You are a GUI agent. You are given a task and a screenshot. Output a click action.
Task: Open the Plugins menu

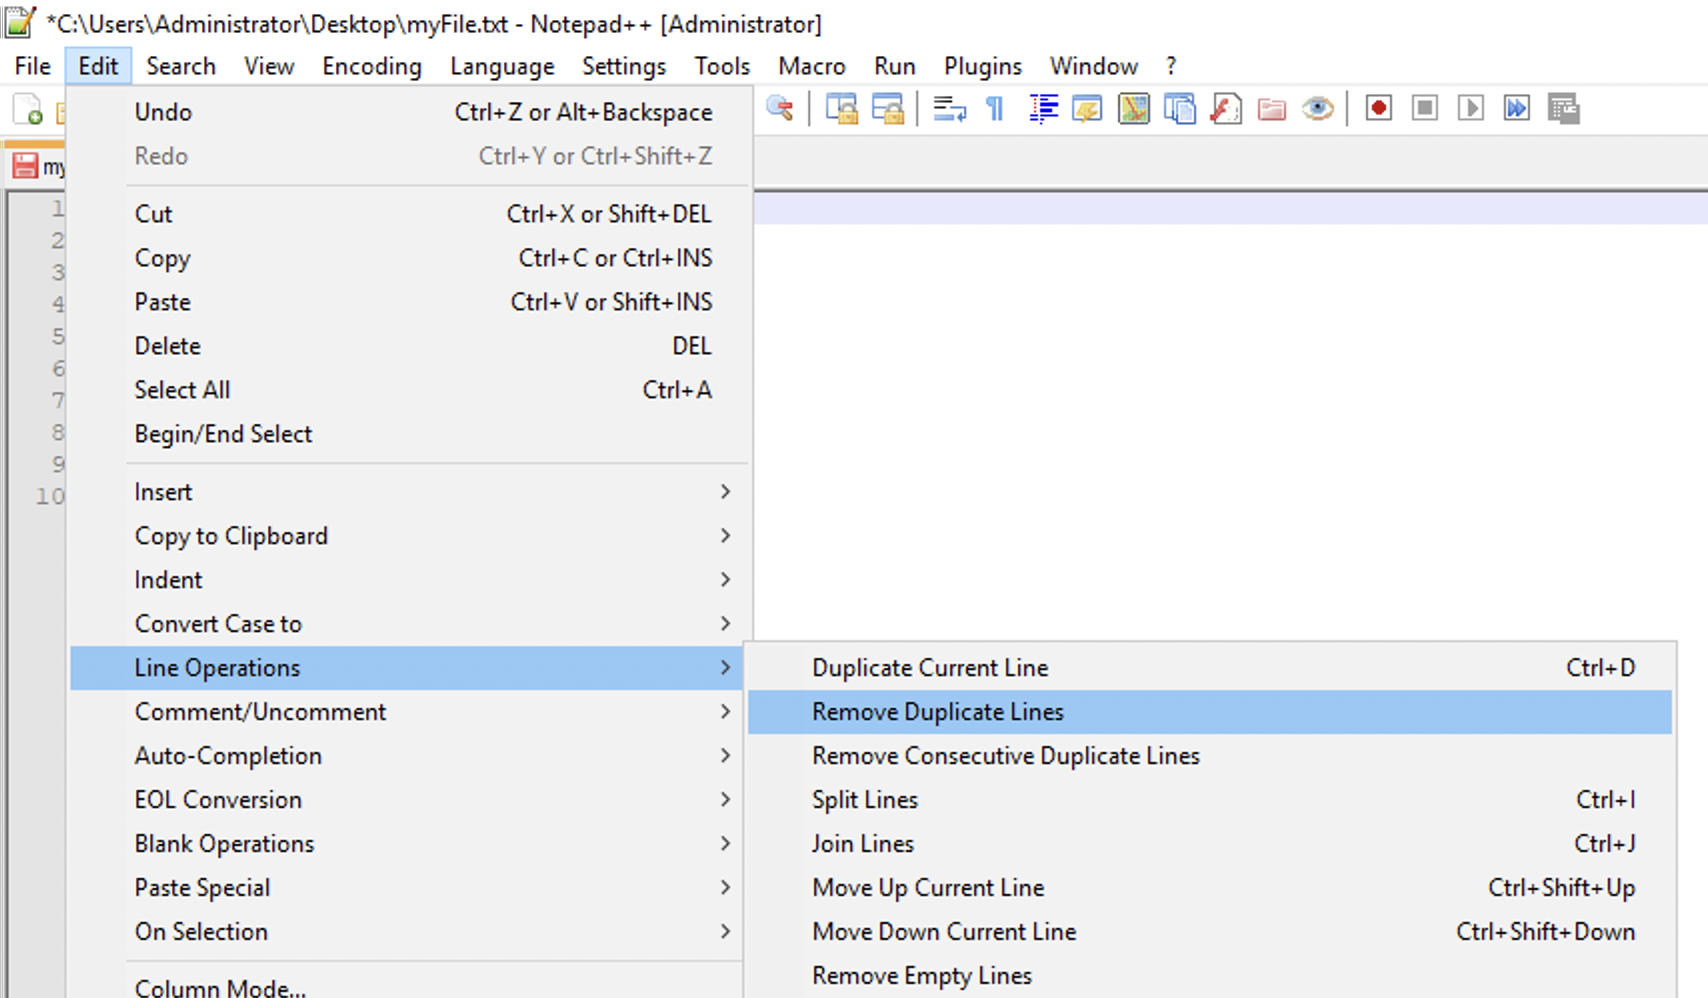[x=982, y=66]
